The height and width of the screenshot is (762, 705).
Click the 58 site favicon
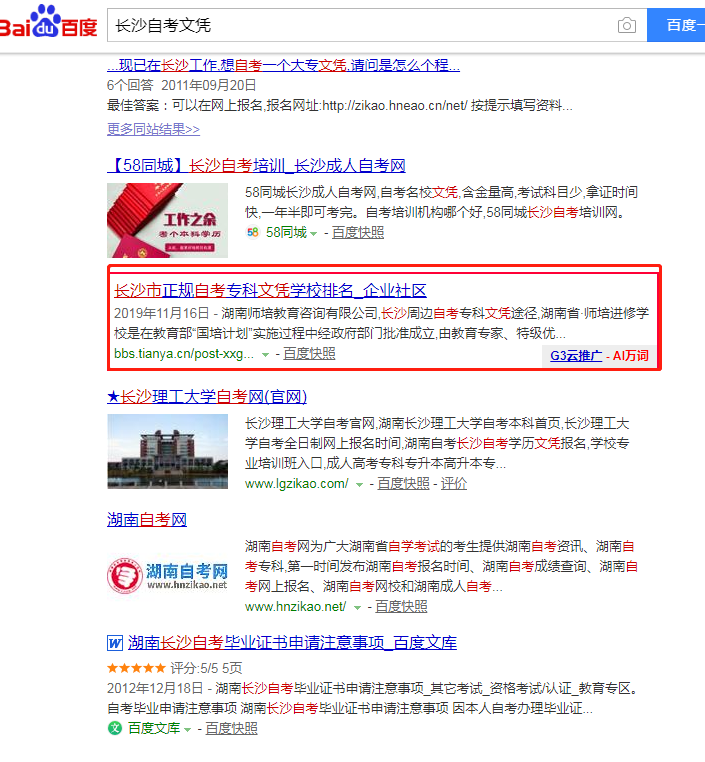[x=253, y=233]
